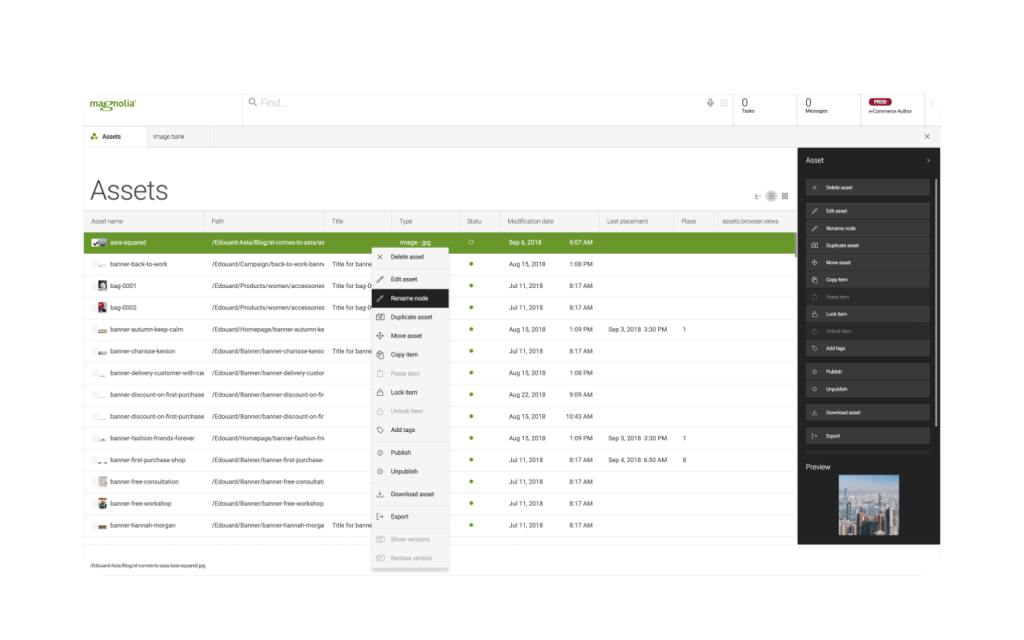
Task: Open the Image bank tab
Action: point(168,136)
